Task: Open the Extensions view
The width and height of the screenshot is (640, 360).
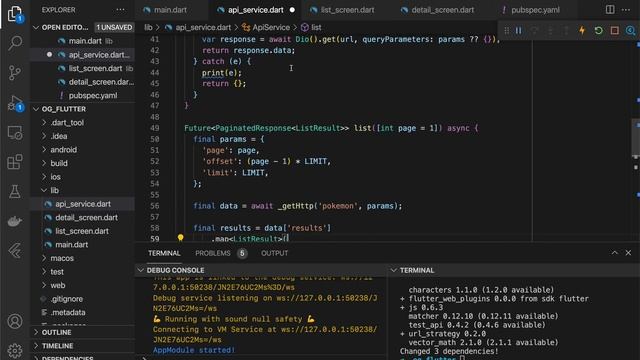Action: (x=15, y=162)
